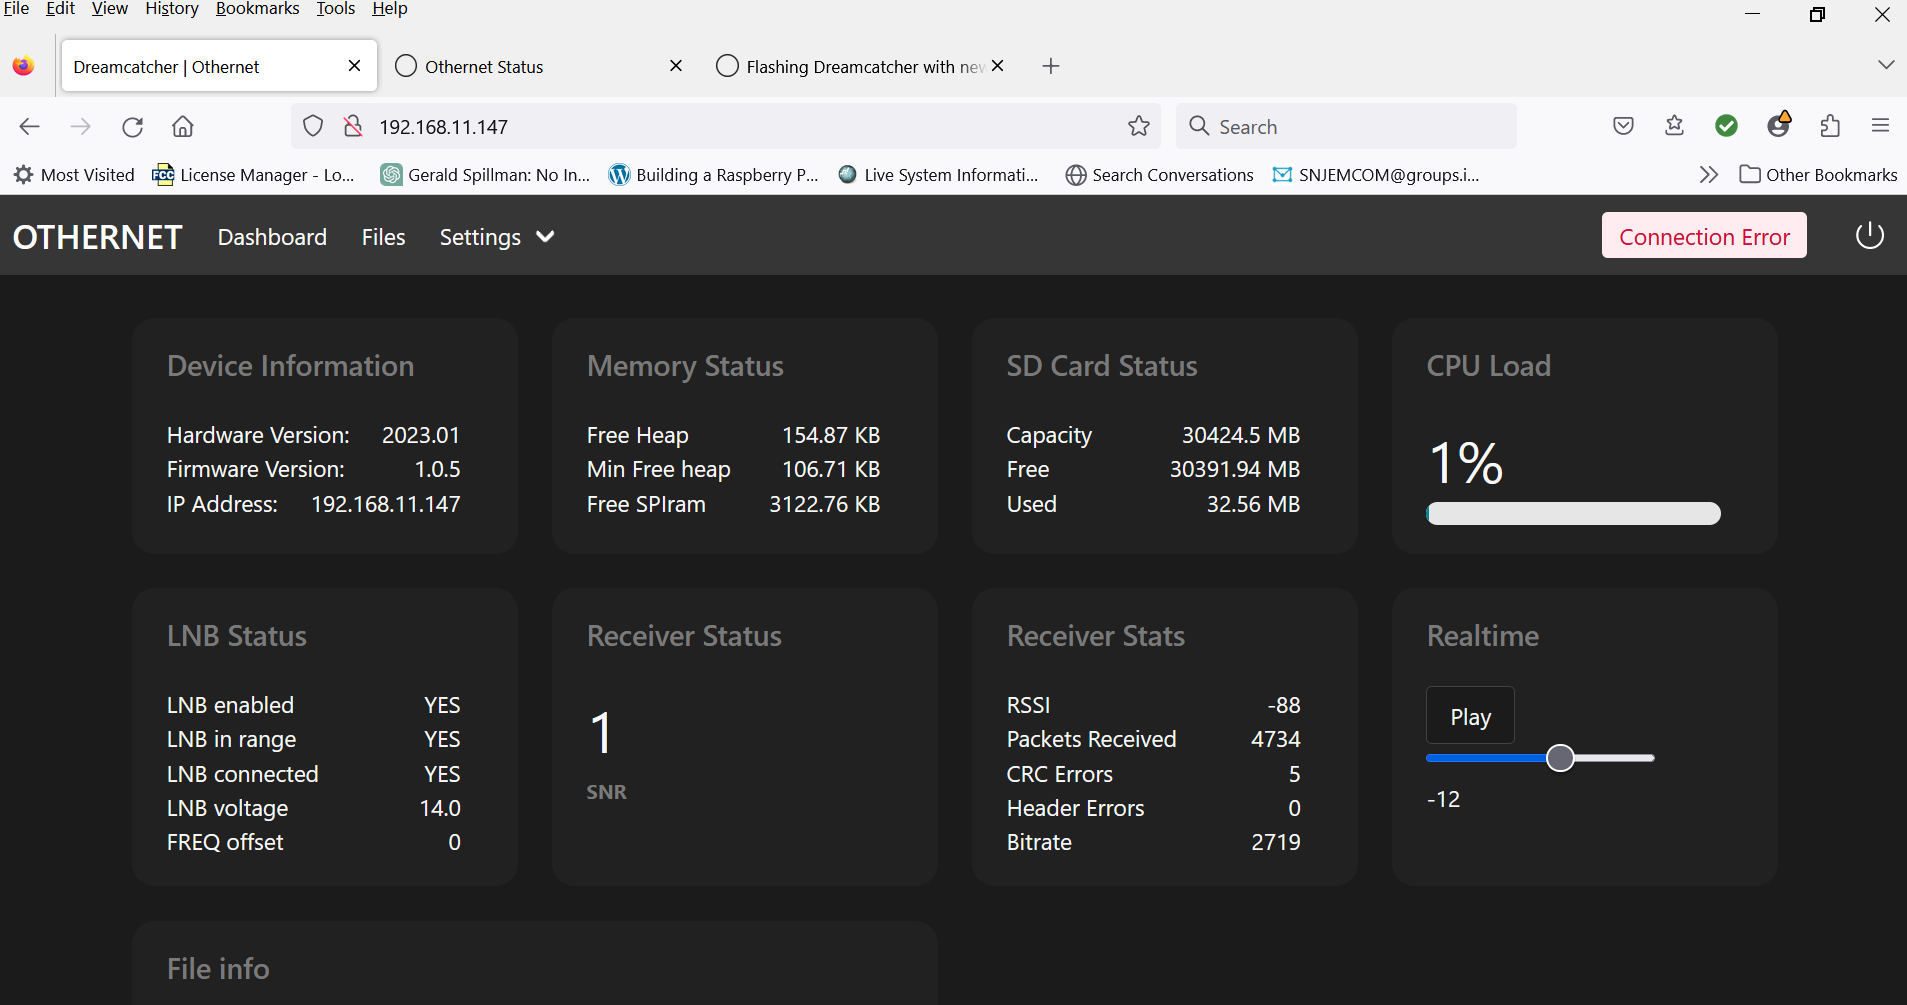Click the SNR value 1
Viewport: 1907px width, 1005px height.
point(601,733)
